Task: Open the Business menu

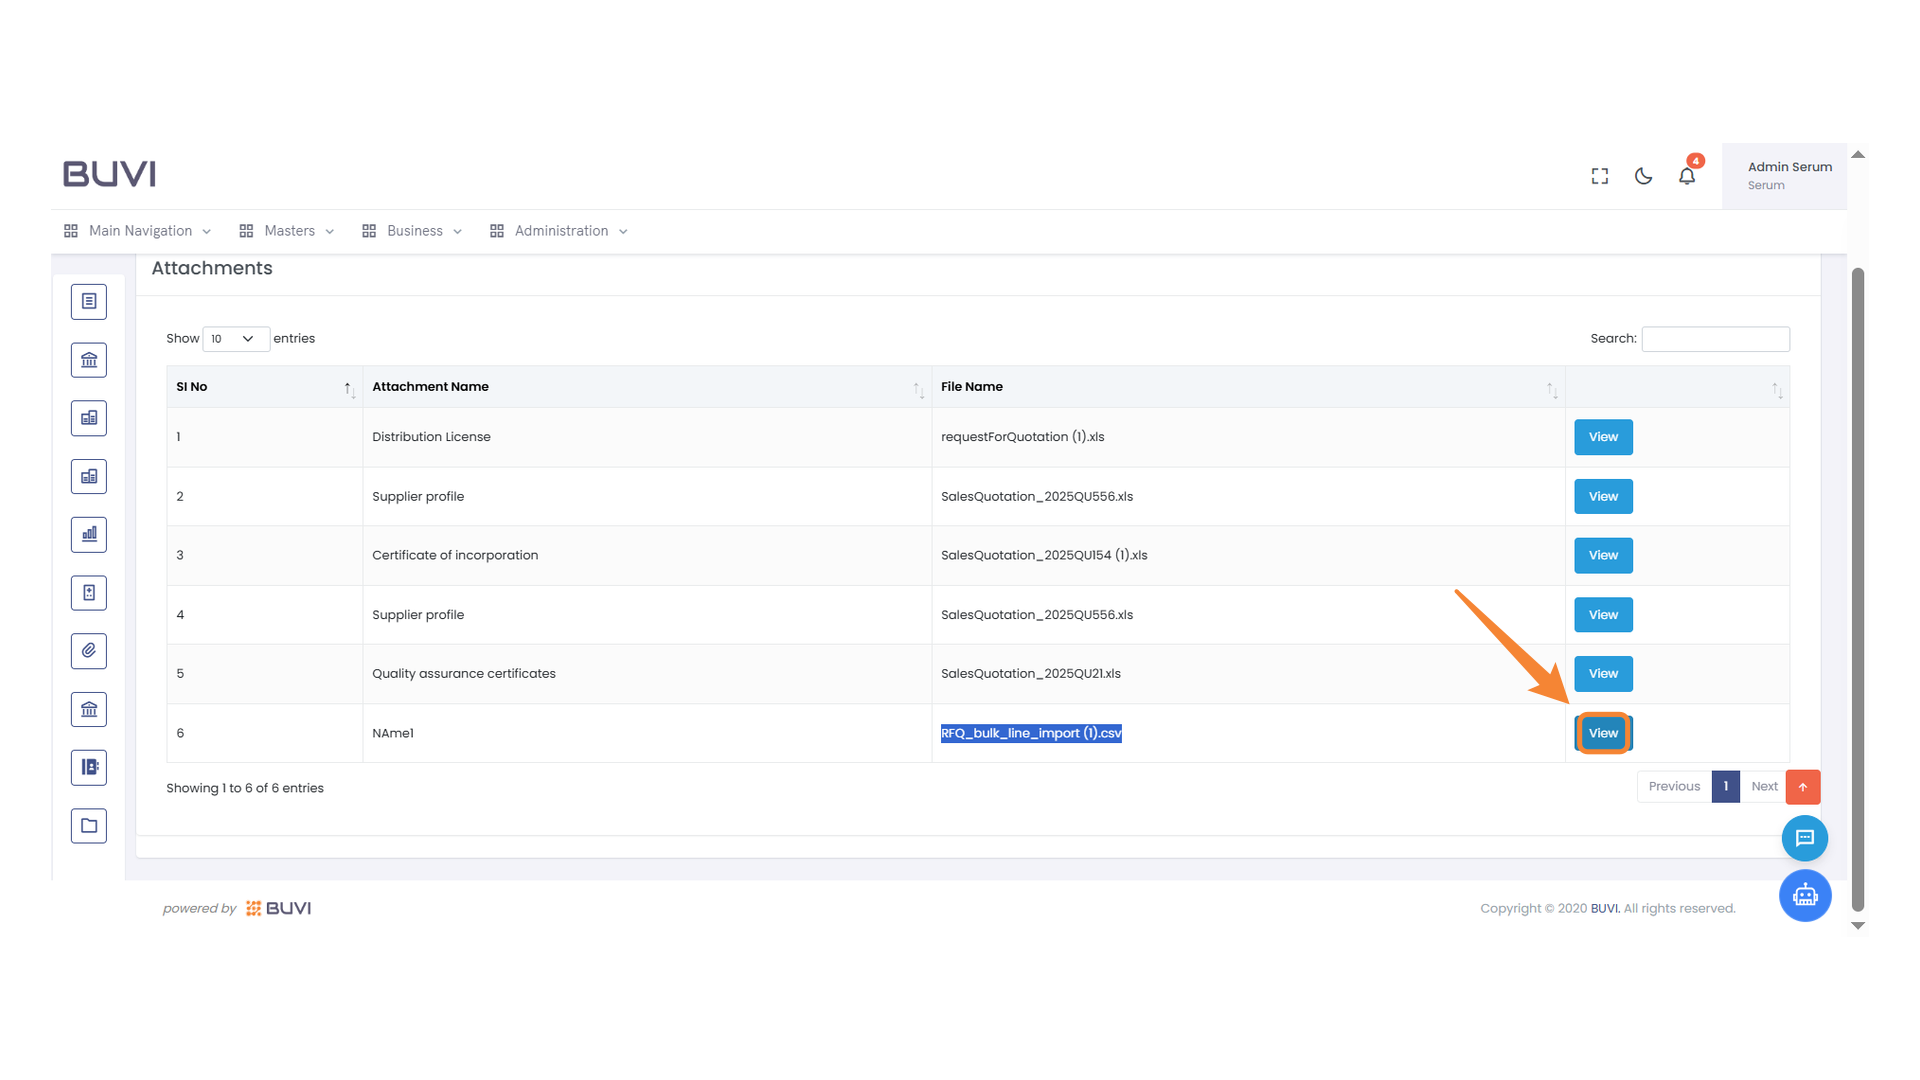Action: point(412,231)
